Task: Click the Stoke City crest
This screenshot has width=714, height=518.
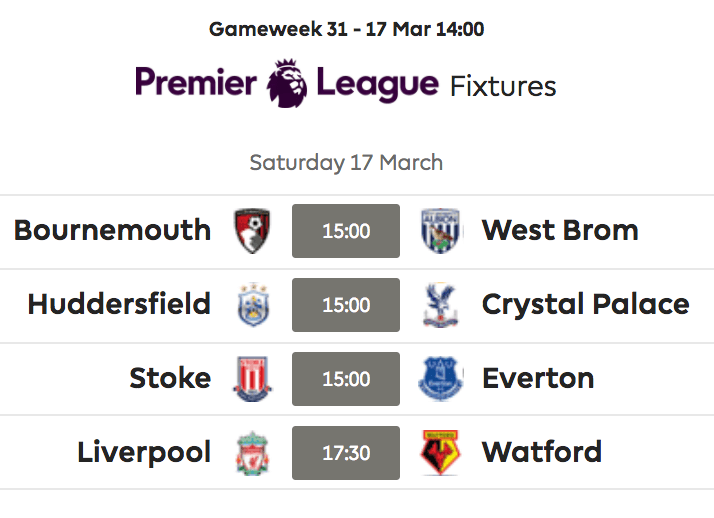Action: click(x=252, y=379)
